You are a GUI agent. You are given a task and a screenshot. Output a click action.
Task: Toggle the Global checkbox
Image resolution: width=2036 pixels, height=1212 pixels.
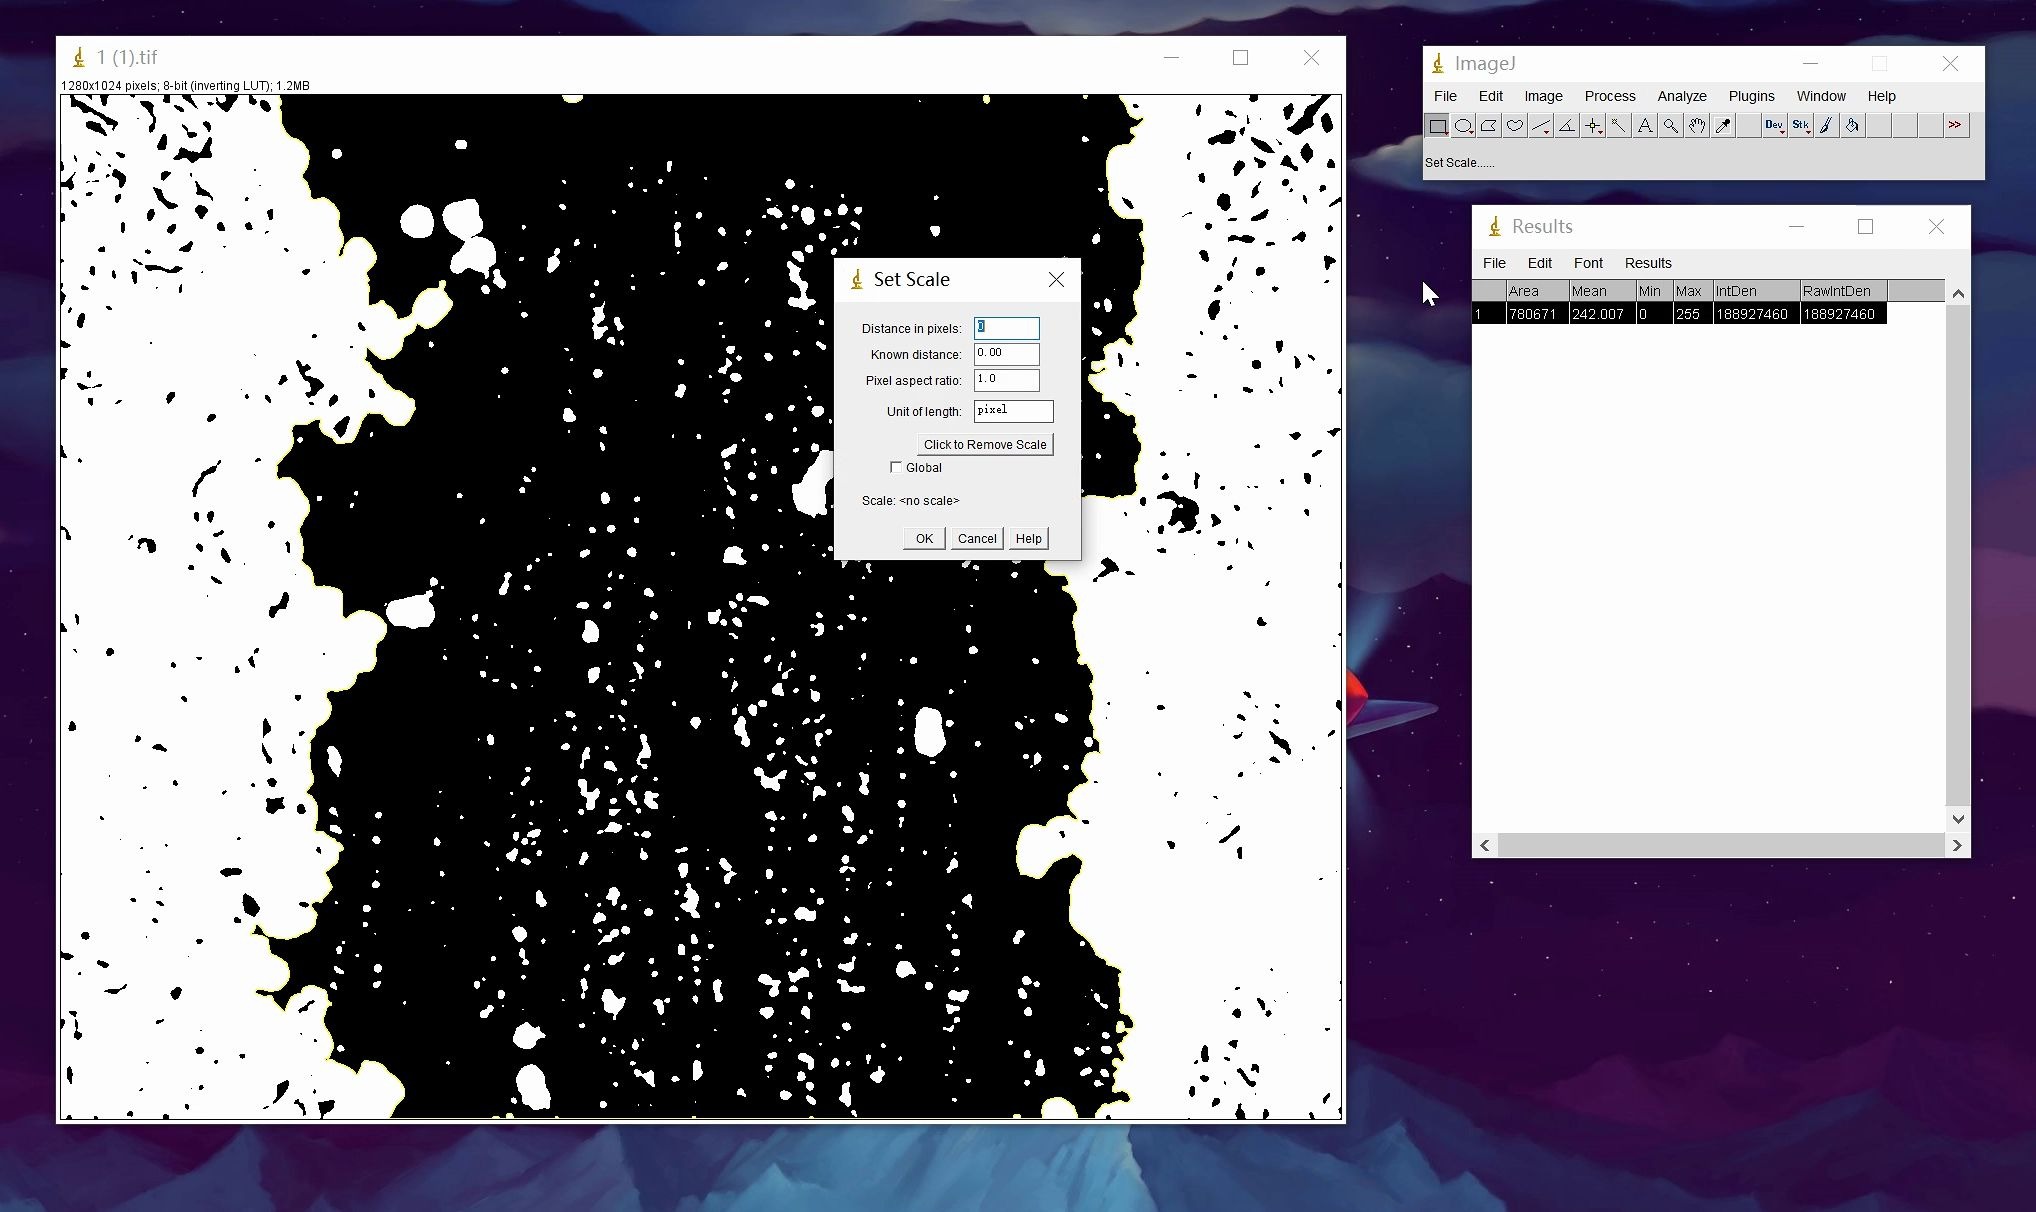click(x=896, y=467)
